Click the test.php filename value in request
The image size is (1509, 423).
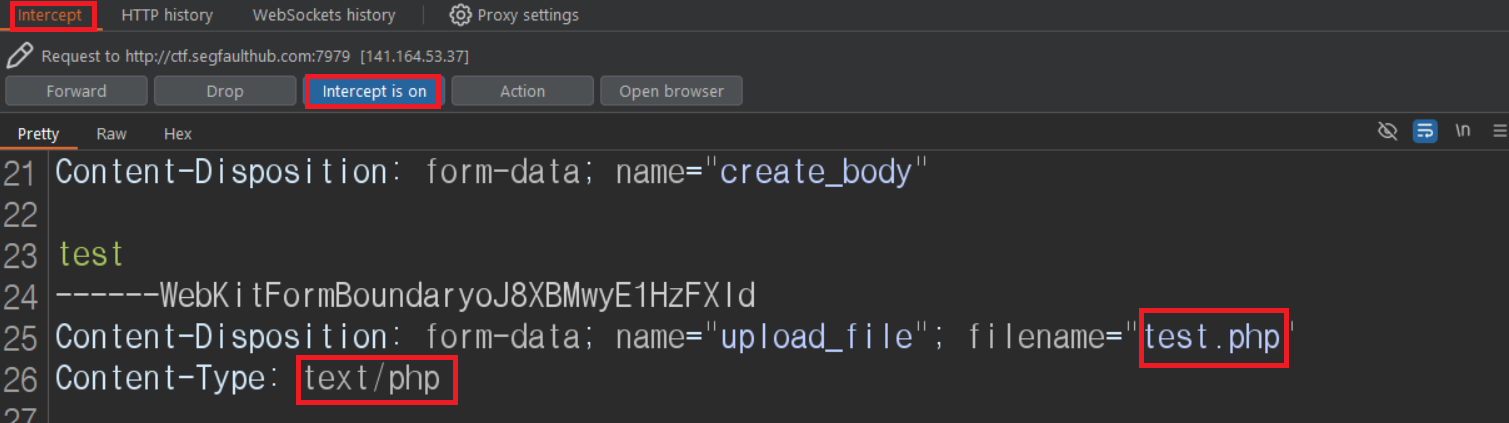point(1212,338)
